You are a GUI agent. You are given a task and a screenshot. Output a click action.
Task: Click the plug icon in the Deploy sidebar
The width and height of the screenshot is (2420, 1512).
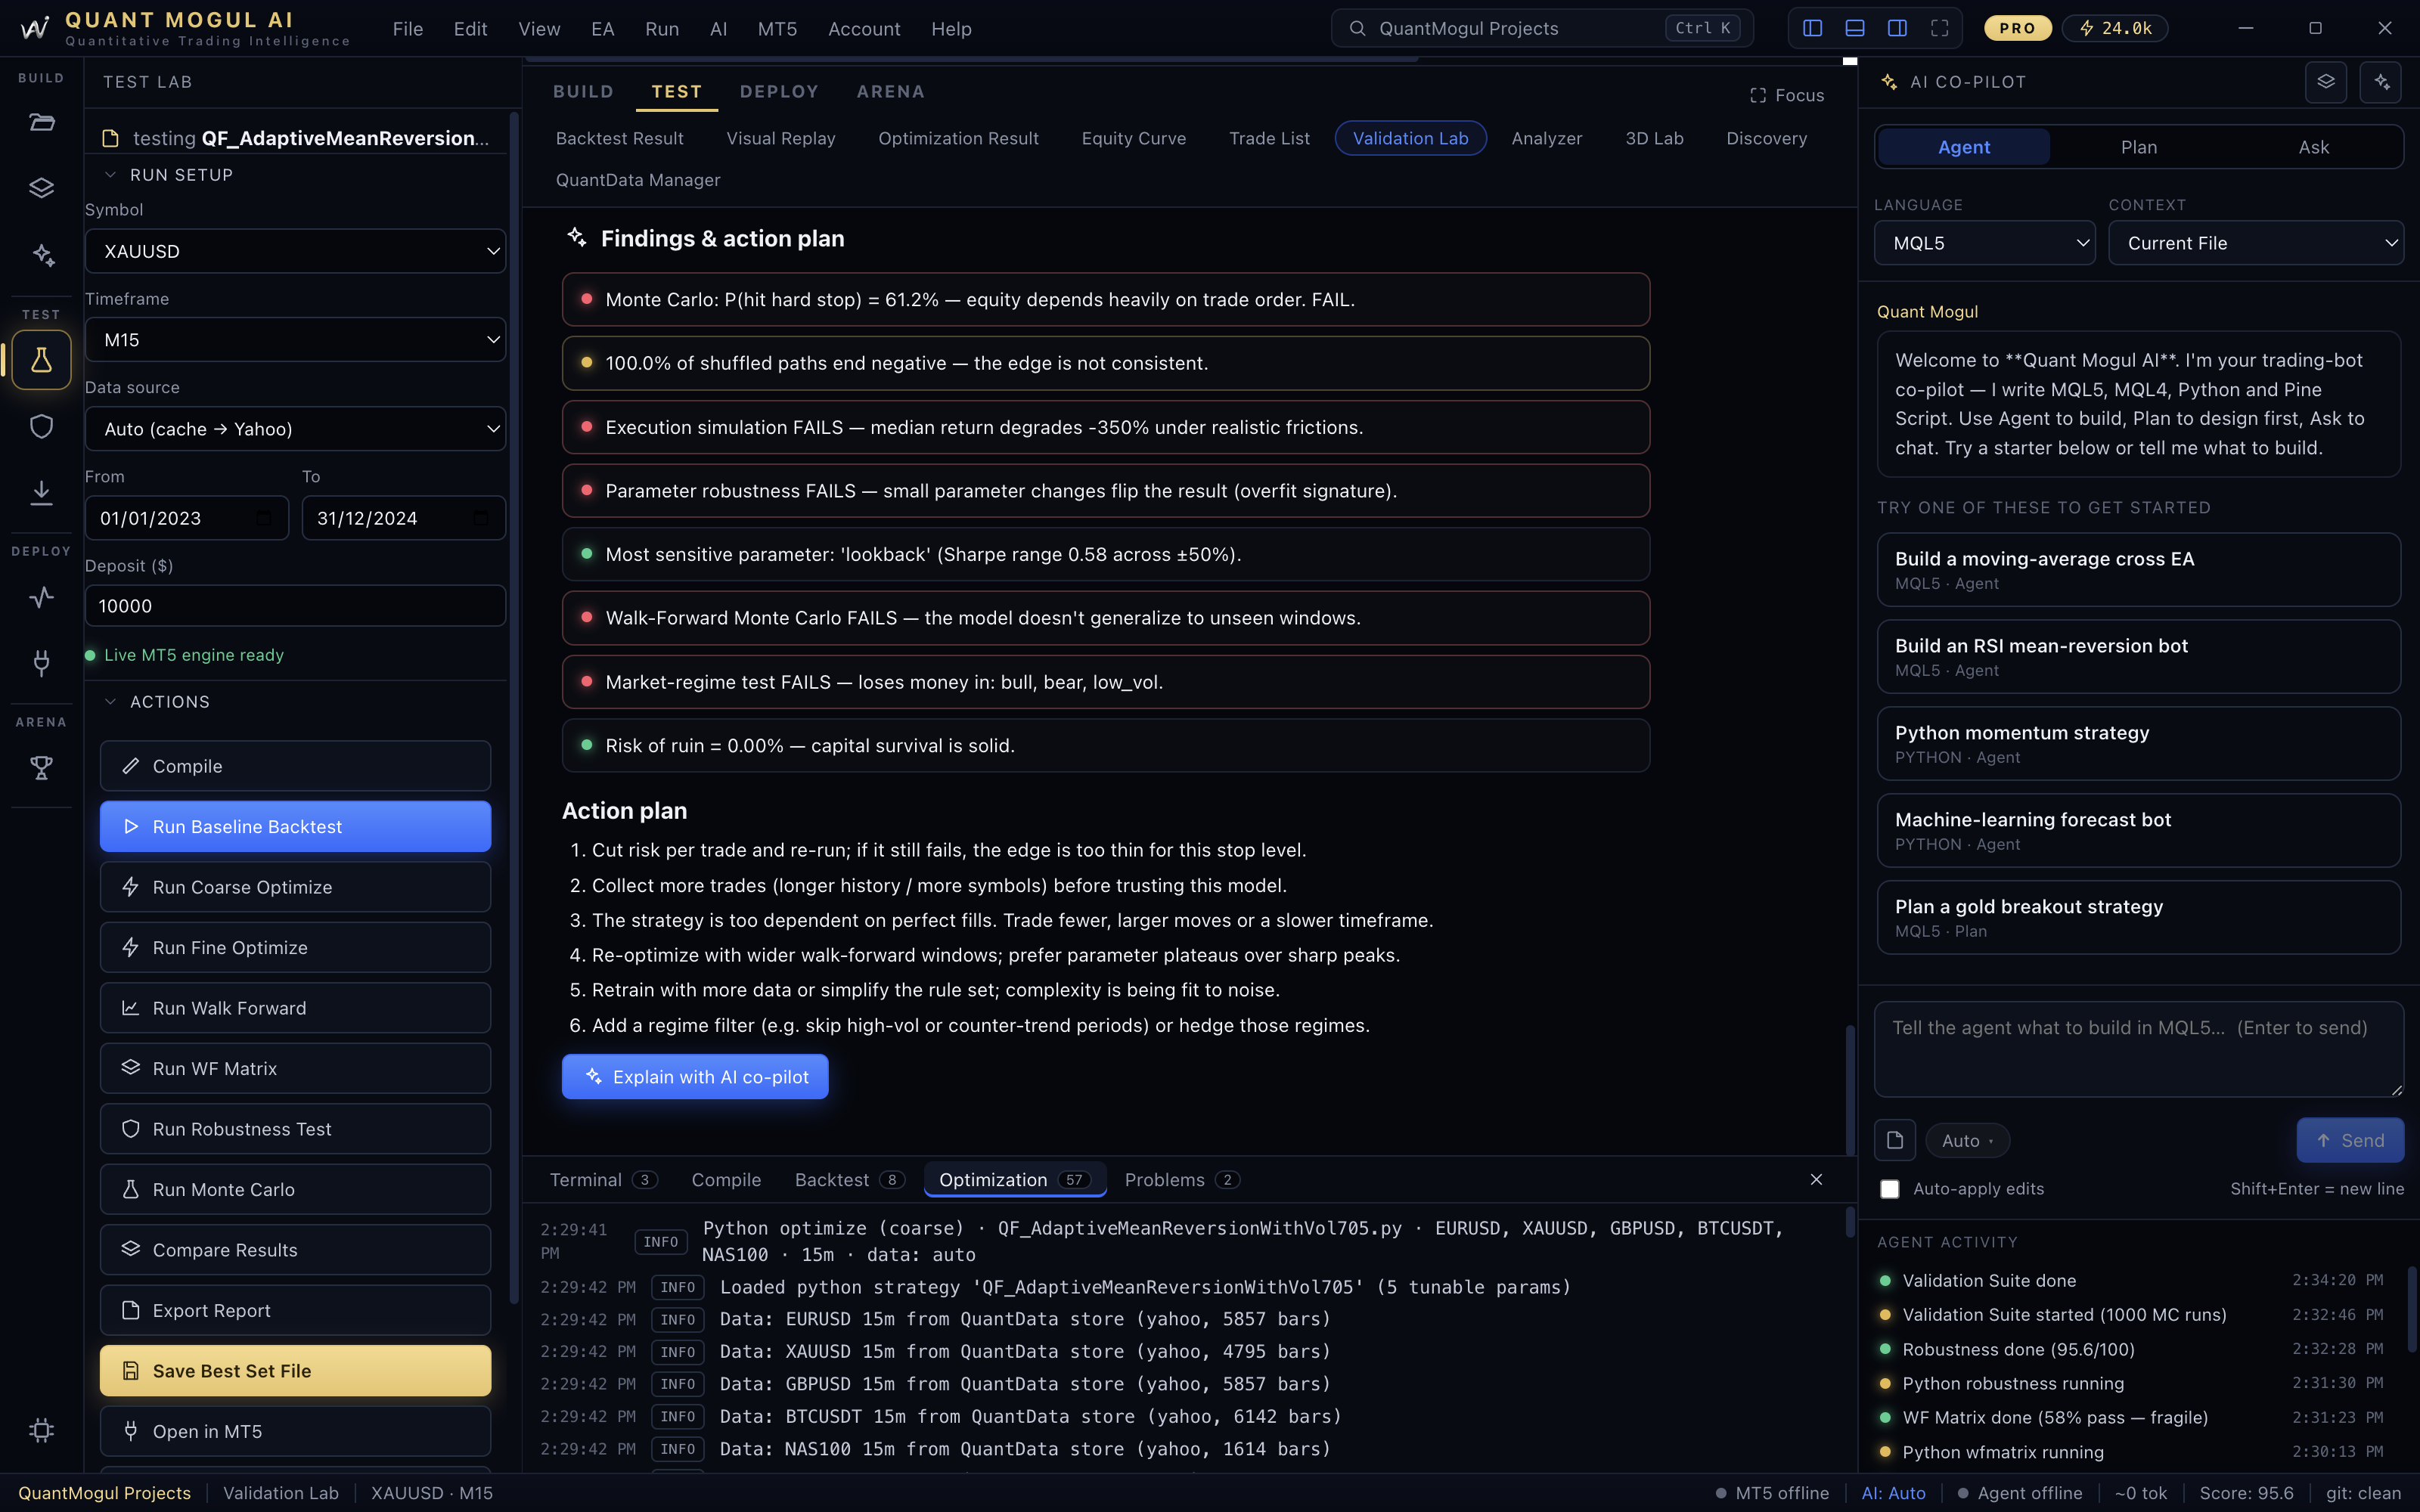[41, 662]
